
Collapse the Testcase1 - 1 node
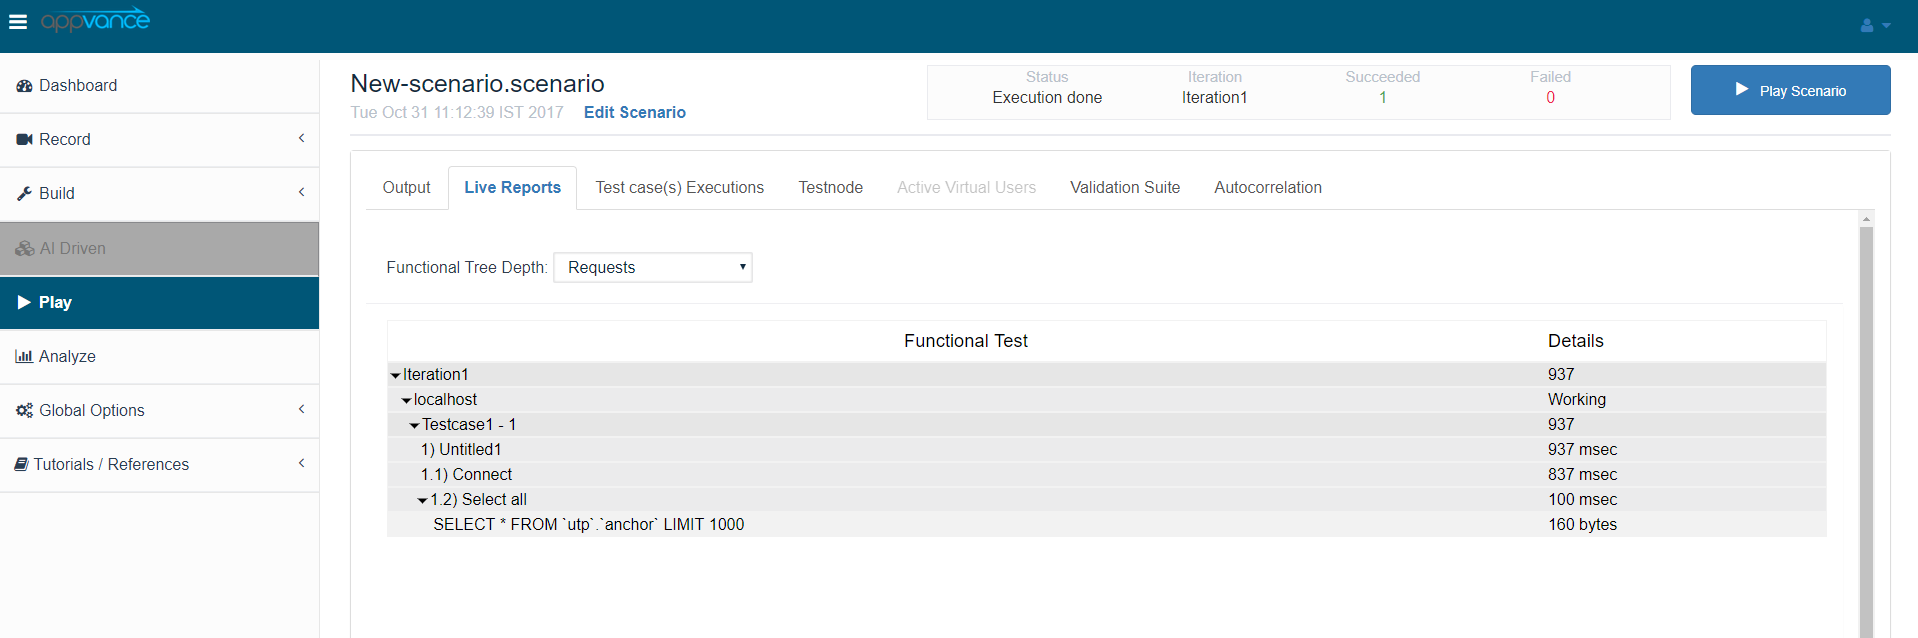pos(415,425)
